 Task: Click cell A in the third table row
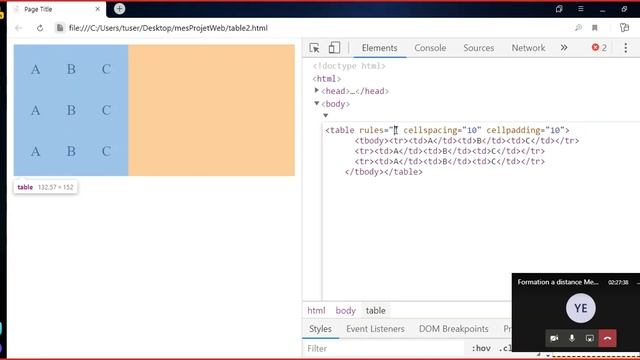coord(36,151)
